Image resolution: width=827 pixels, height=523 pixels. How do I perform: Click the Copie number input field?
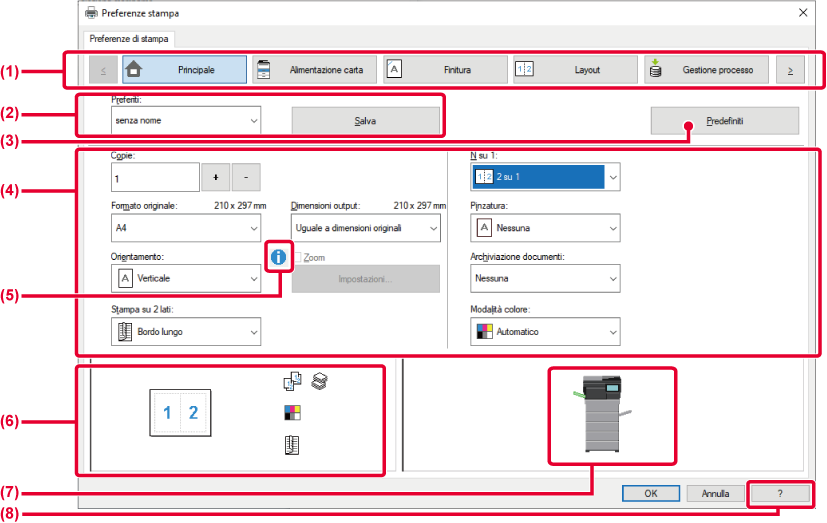(x=155, y=177)
